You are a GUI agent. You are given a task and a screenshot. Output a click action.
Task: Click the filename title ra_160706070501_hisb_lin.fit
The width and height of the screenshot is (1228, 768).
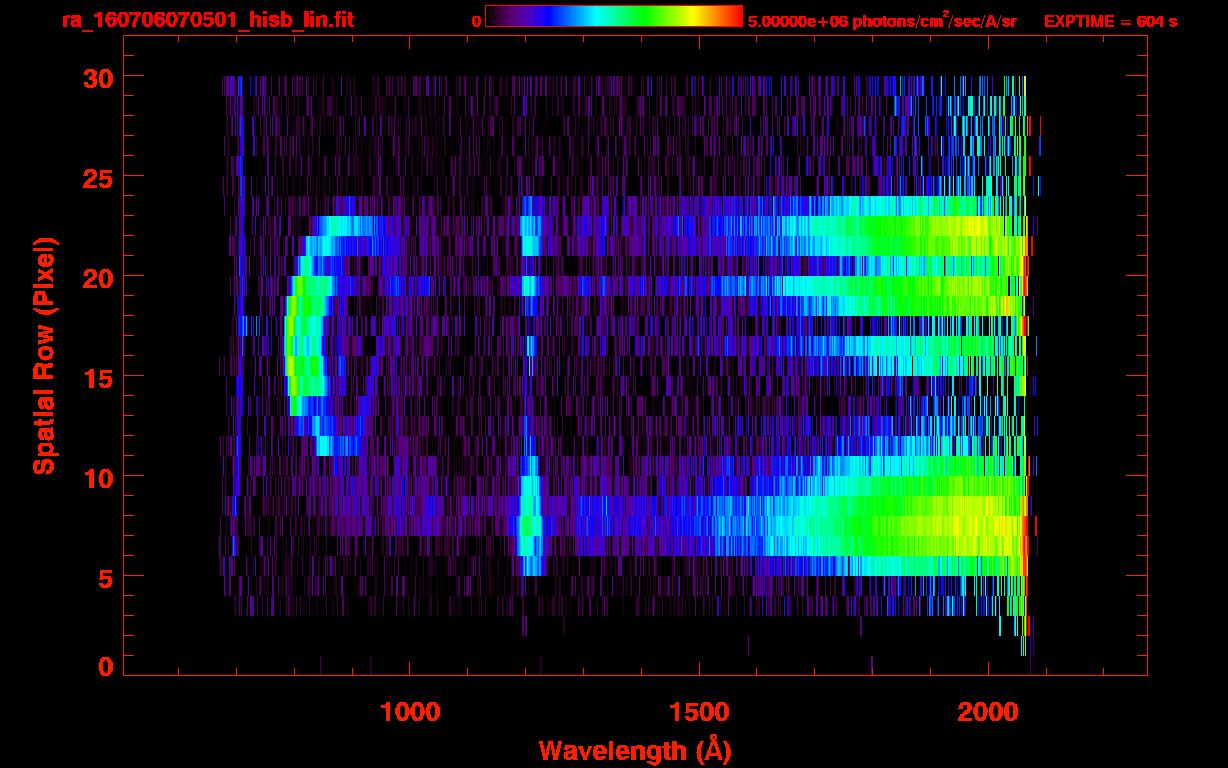tap(206, 20)
